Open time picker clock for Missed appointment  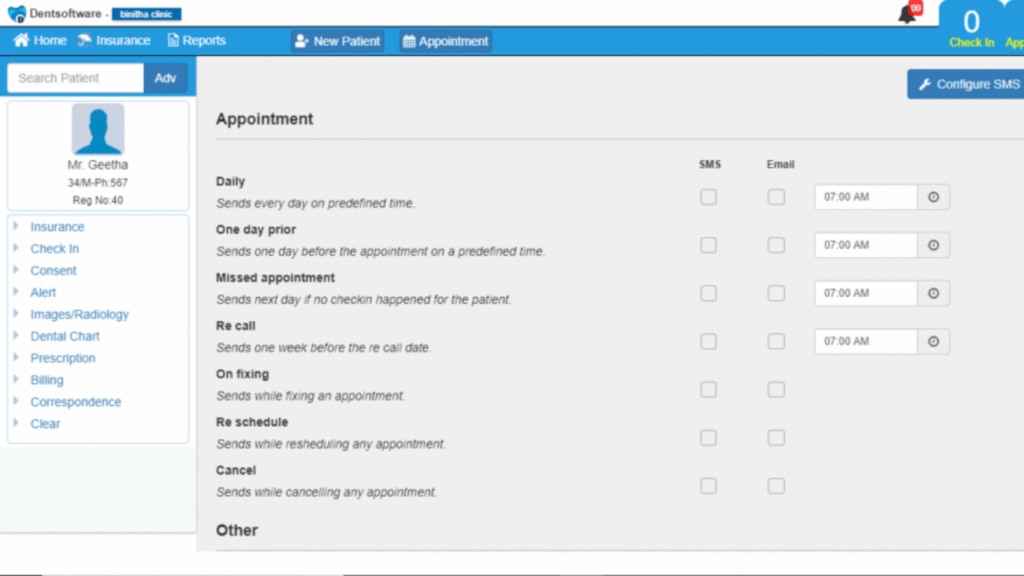pos(933,293)
